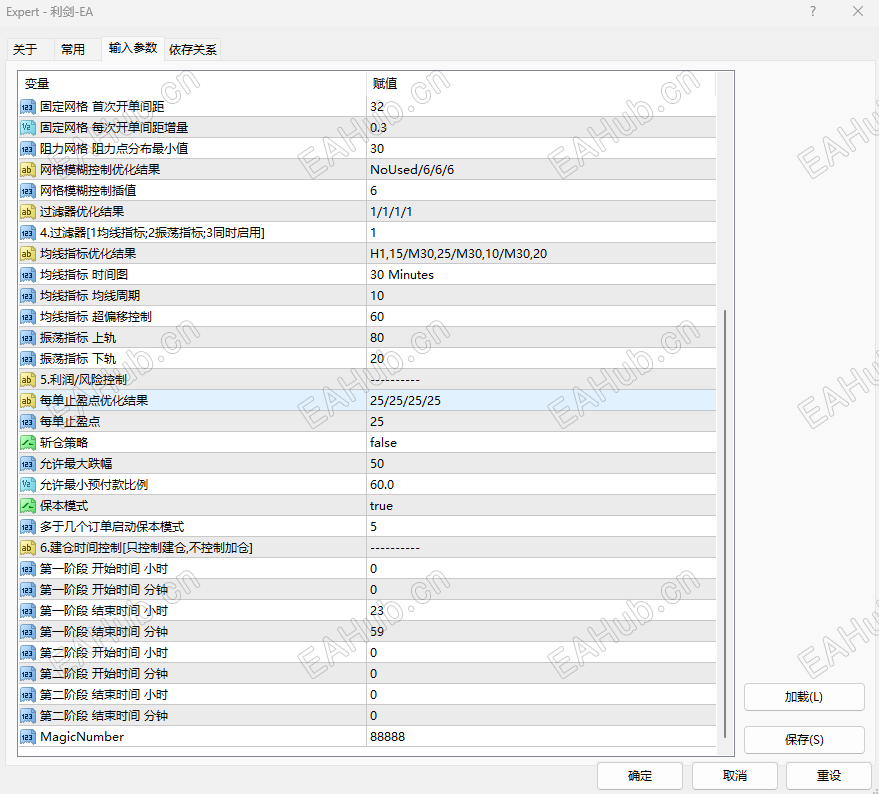Click the string icon beside 6.建仓时间控制
The image size is (879, 794).
coord(27,548)
